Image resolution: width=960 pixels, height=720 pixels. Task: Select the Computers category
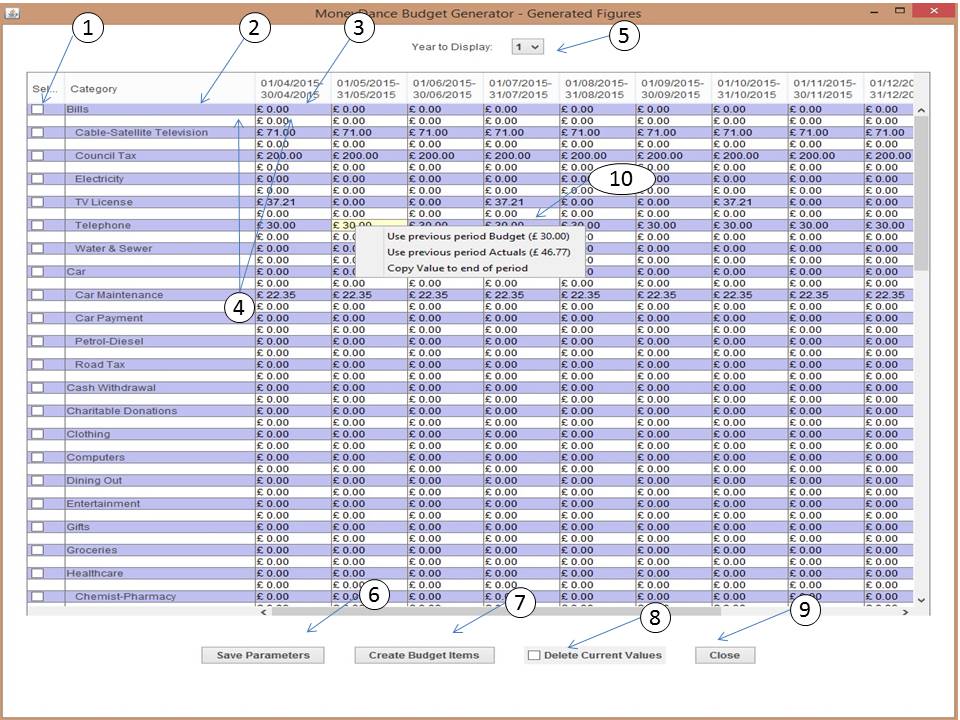pos(96,457)
